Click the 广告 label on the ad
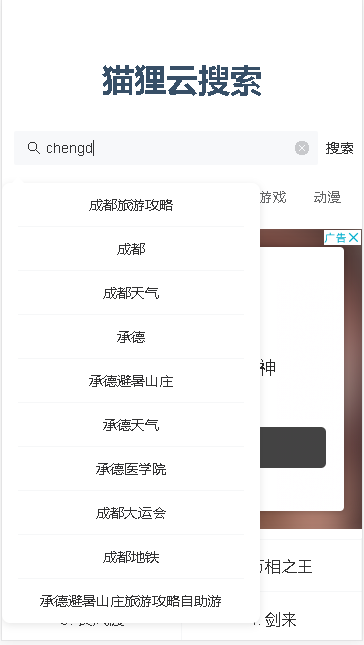This screenshot has height=645, width=364. pyautogui.click(x=336, y=237)
